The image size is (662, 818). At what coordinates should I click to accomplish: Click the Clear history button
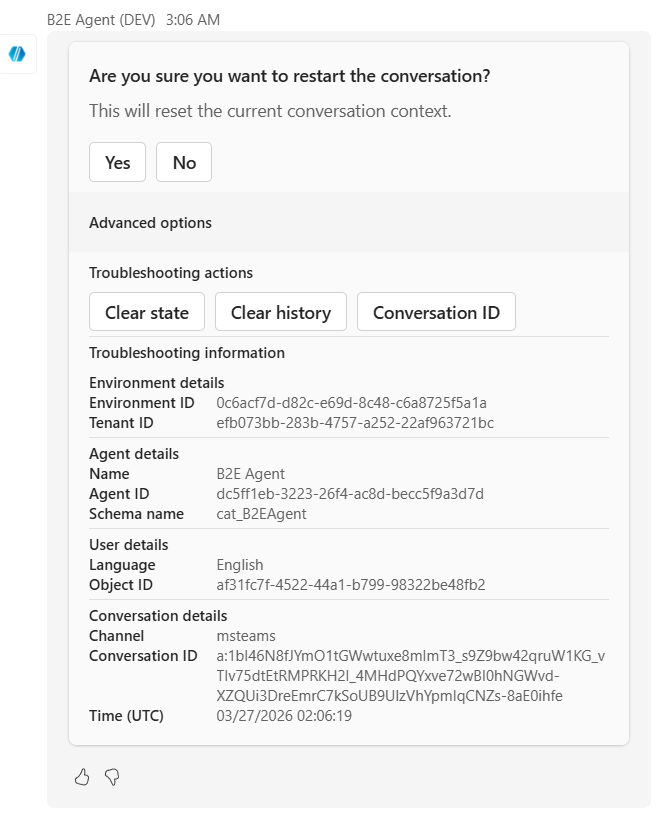click(x=280, y=312)
